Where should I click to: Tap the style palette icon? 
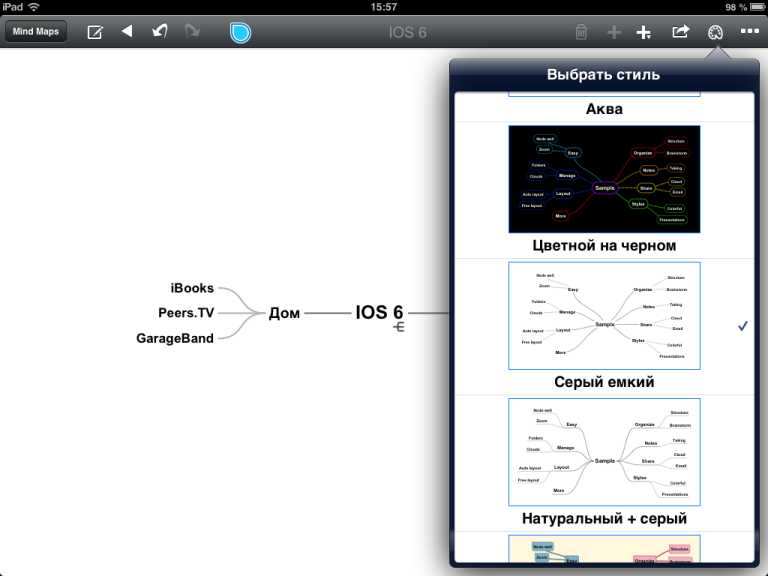point(715,32)
